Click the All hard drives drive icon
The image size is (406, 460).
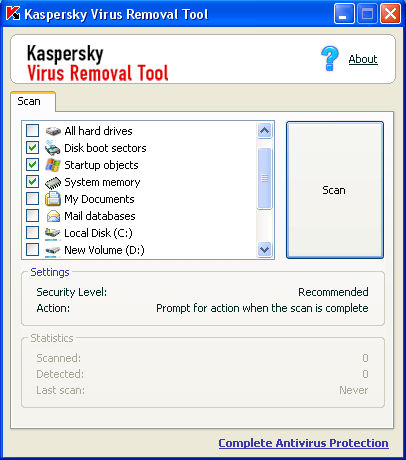53,131
